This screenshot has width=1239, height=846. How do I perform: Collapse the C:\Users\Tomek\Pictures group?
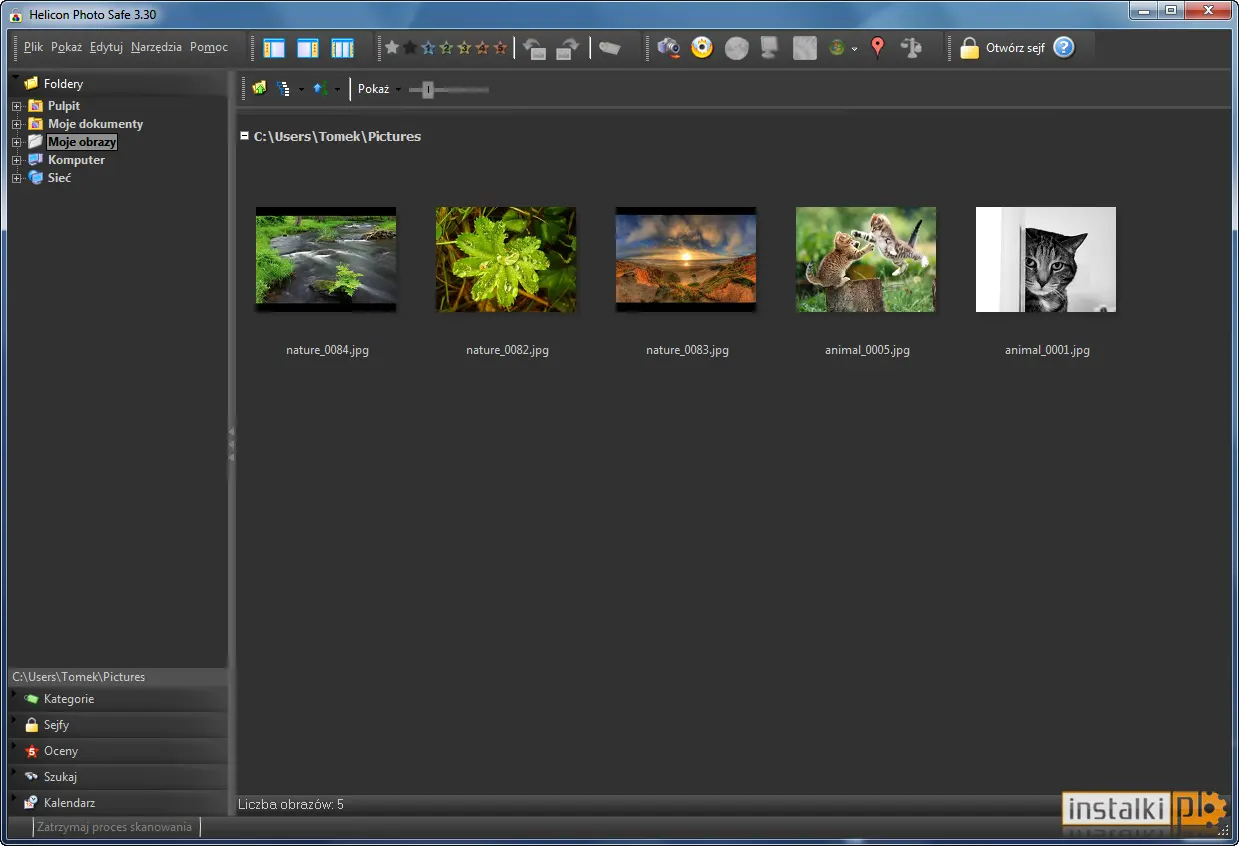(245, 135)
